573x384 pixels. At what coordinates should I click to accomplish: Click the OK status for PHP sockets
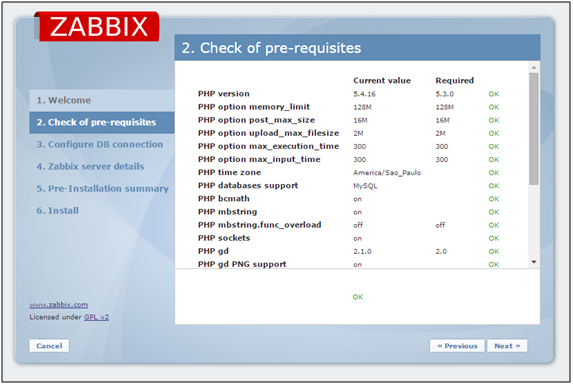point(494,238)
